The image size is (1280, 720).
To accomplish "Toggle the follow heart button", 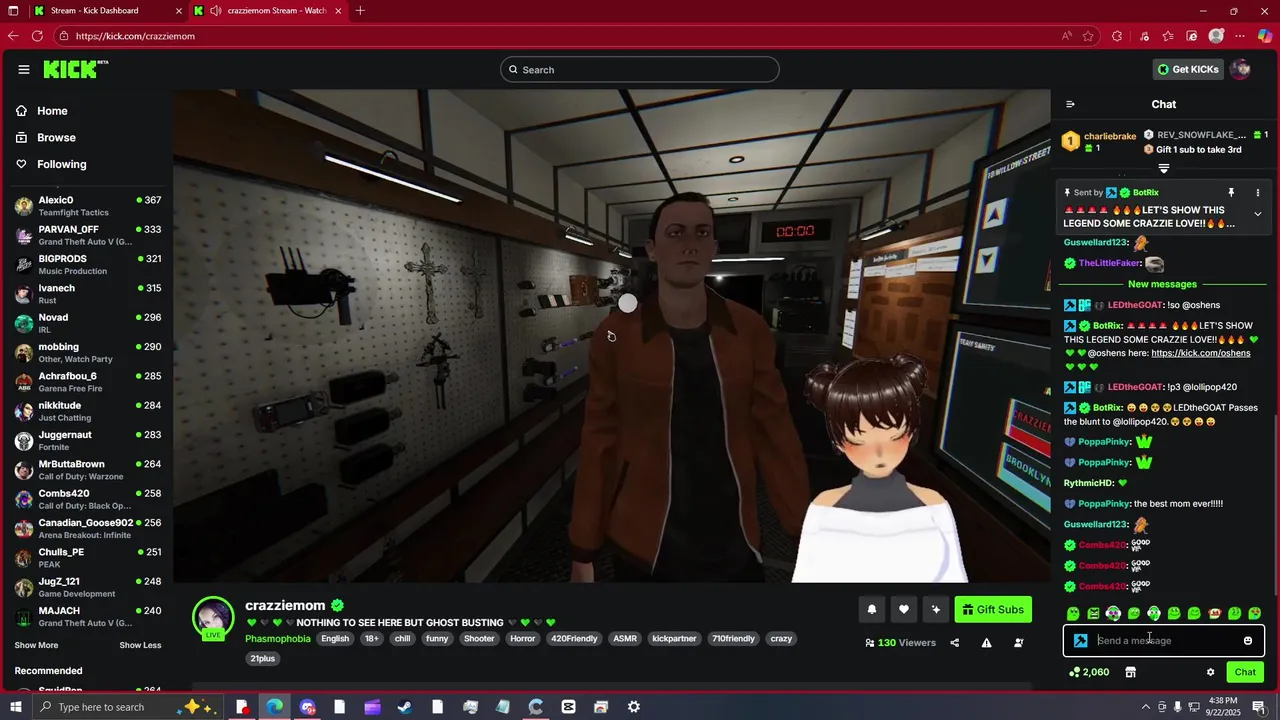I will (x=904, y=609).
